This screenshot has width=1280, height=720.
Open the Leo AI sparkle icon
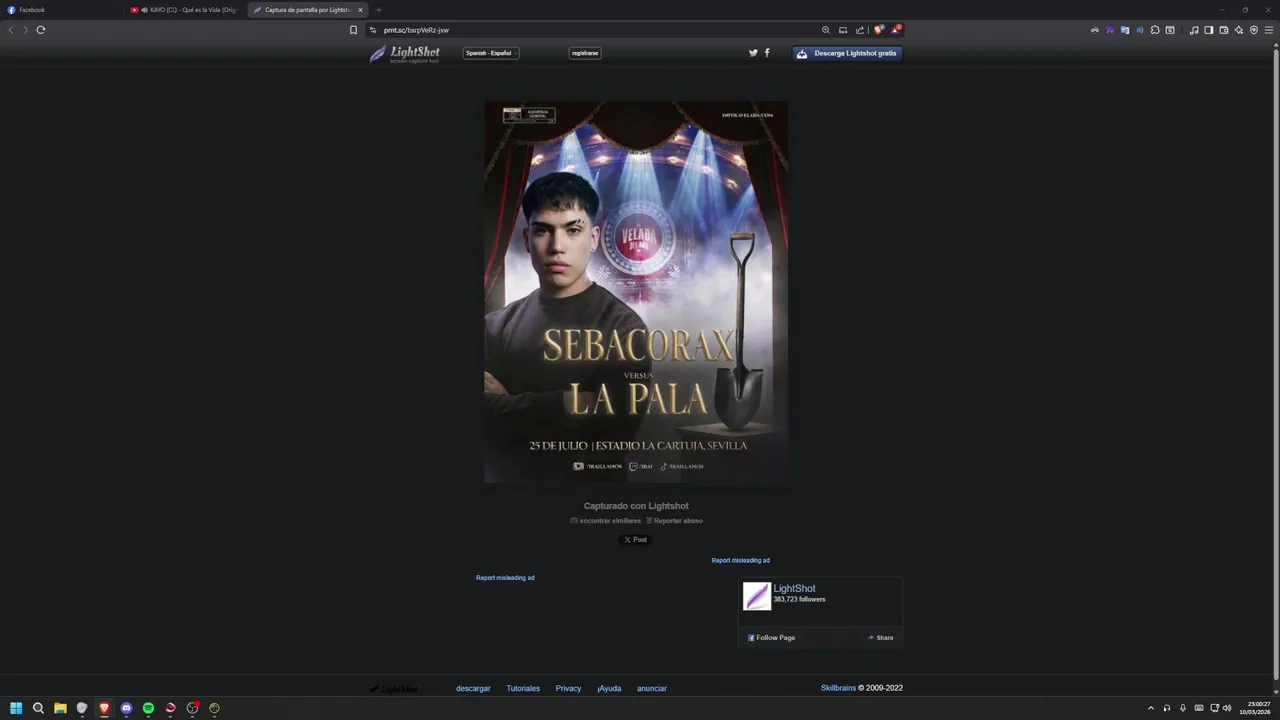[1239, 30]
